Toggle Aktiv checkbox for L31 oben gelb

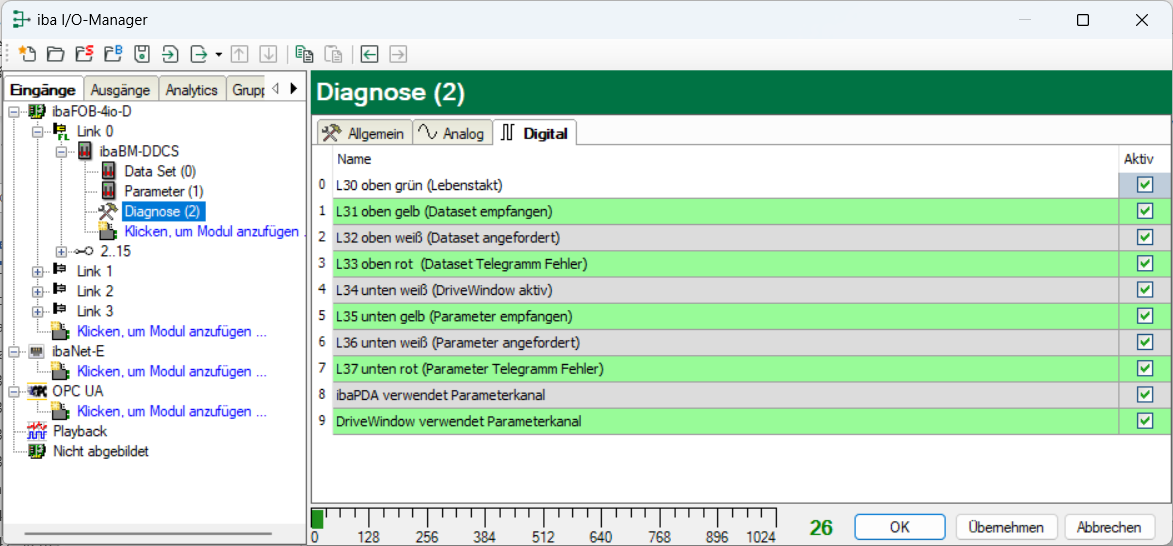1144,211
